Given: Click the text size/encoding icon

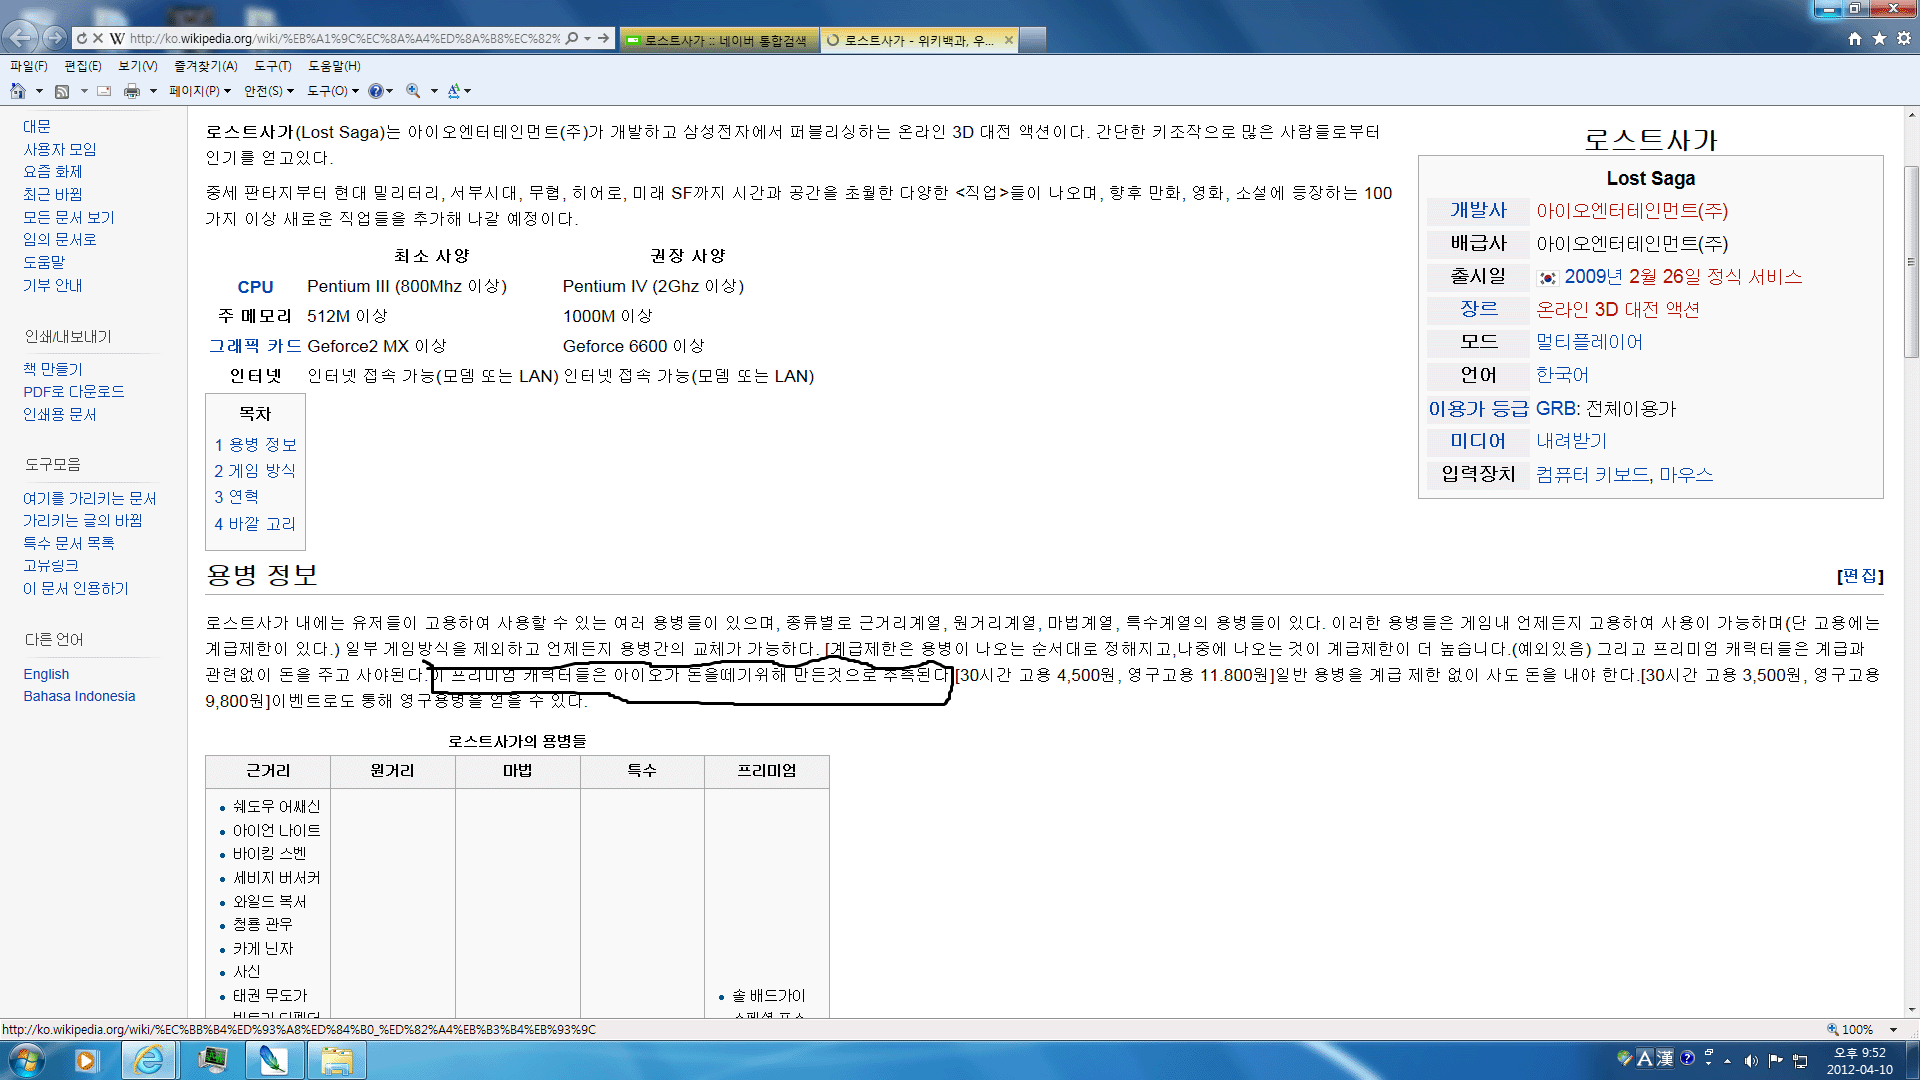Looking at the screenshot, I should (453, 91).
